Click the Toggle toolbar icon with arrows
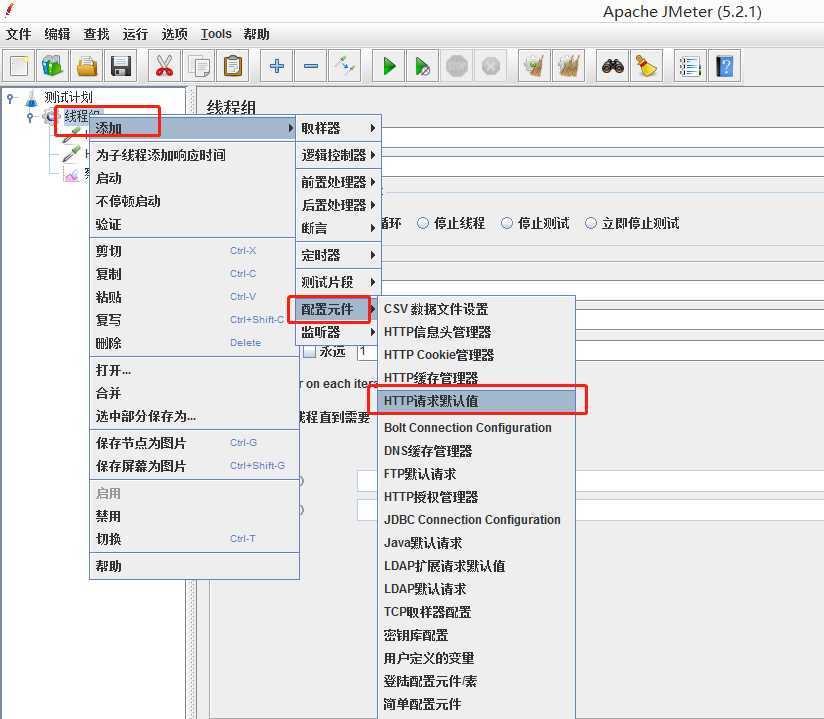This screenshot has width=824, height=719. click(x=345, y=66)
